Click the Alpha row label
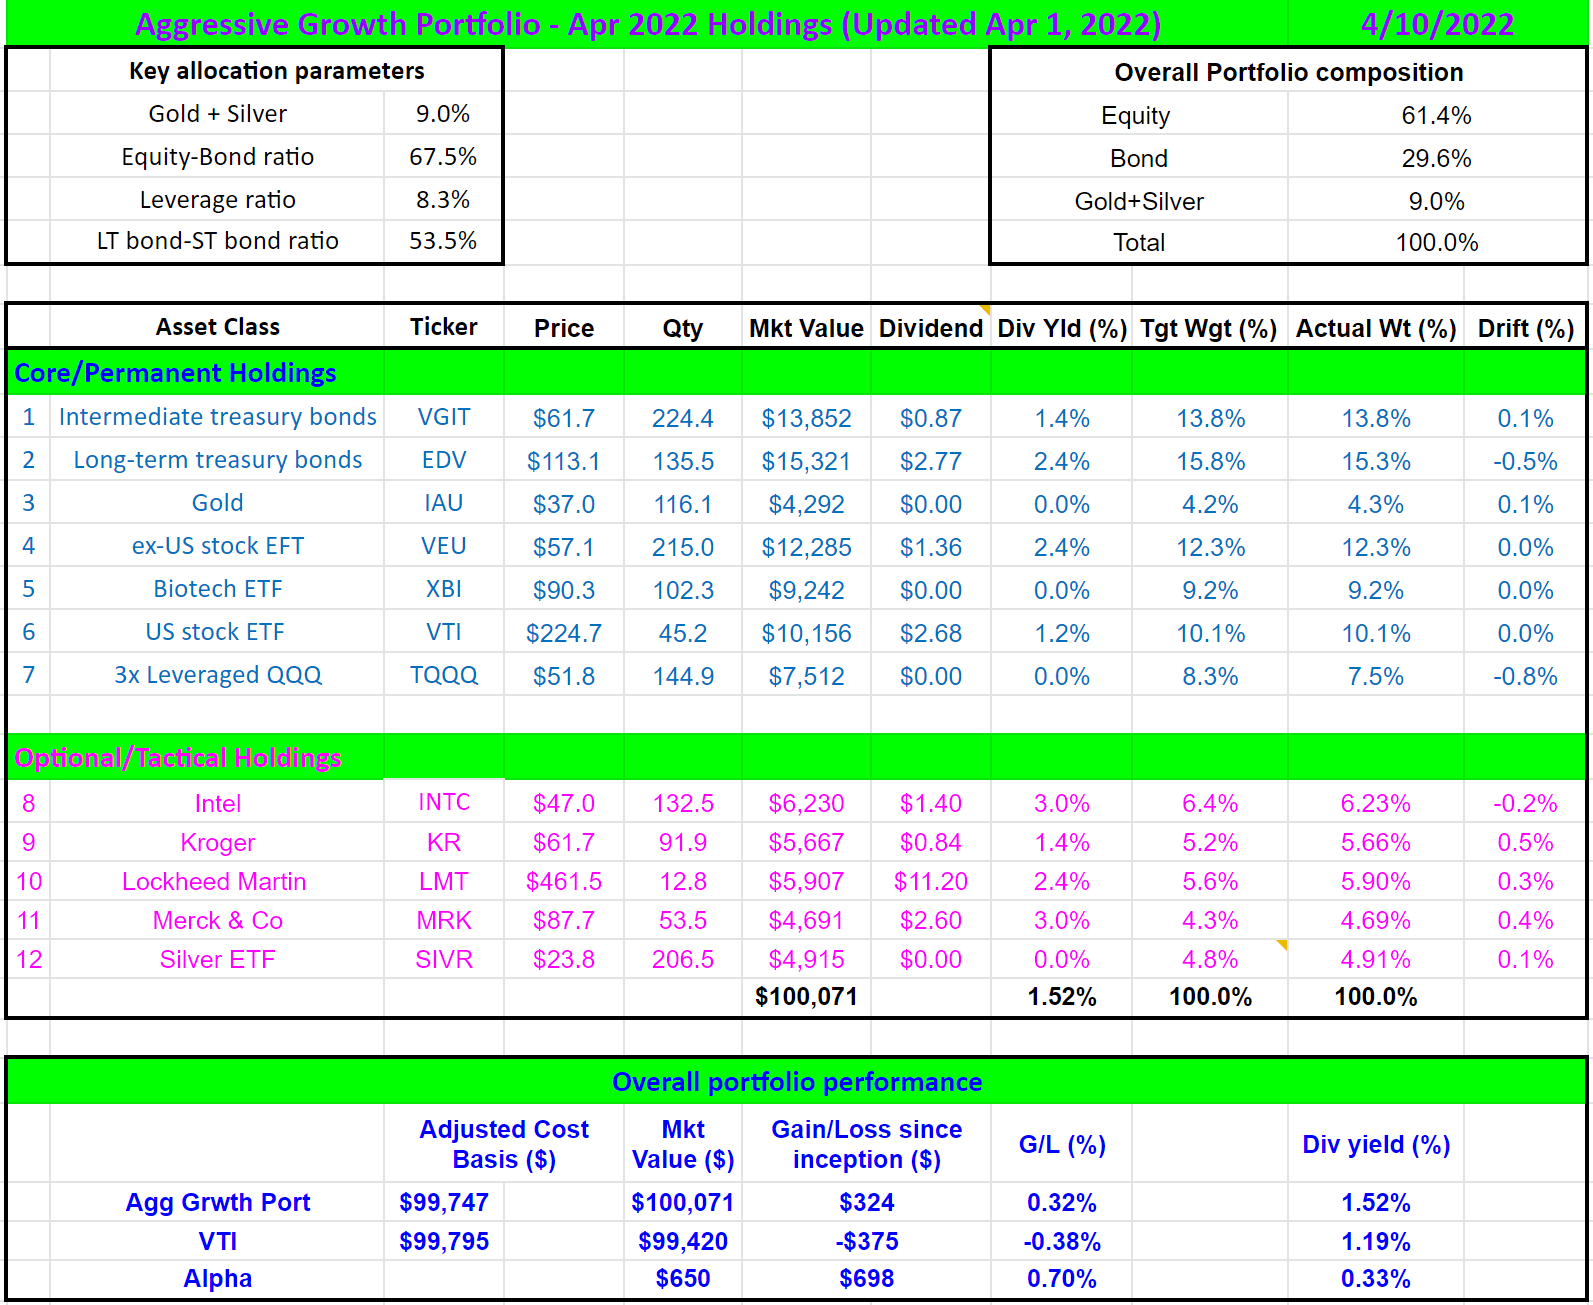The width and height of the screenshot is (1593, 1305). tap(218, 1279)
